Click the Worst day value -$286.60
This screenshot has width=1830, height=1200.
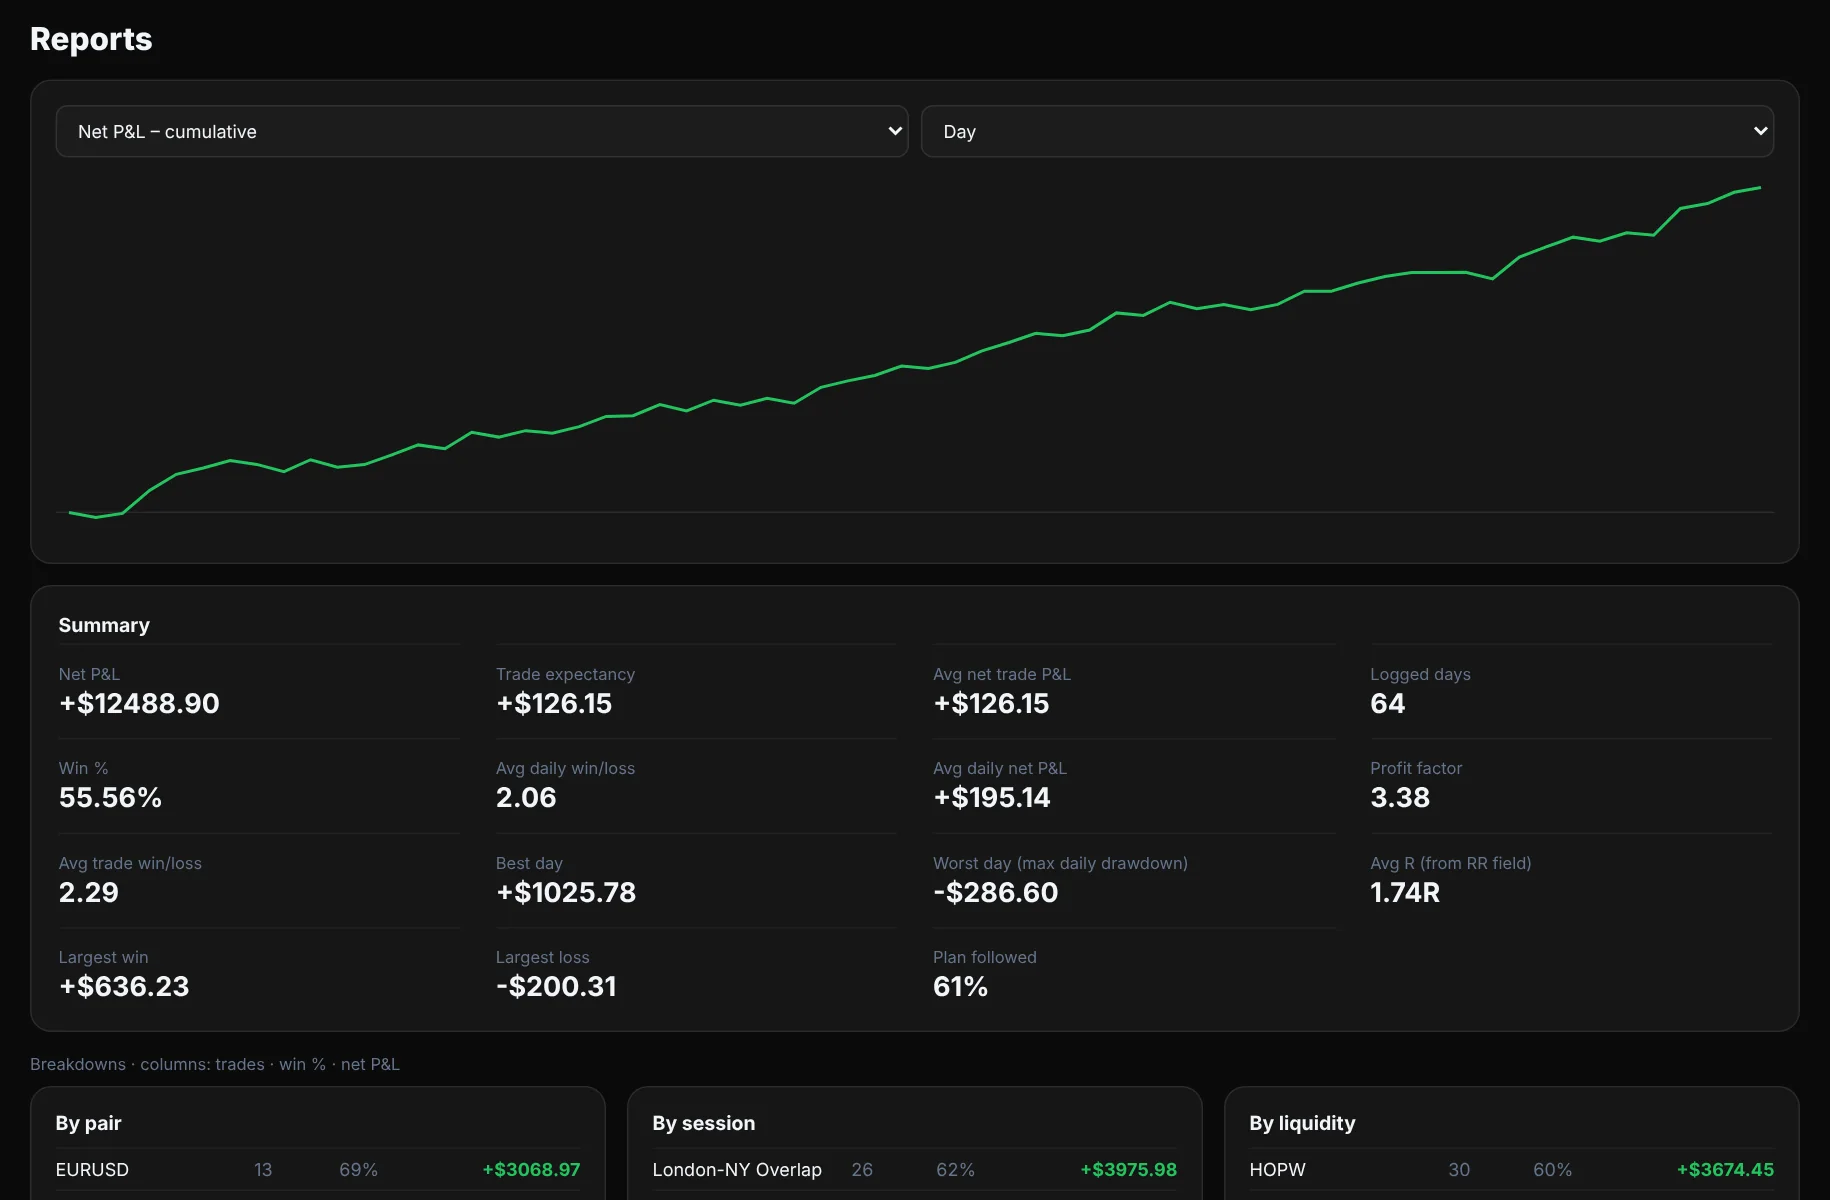click(x=996, y=893)
